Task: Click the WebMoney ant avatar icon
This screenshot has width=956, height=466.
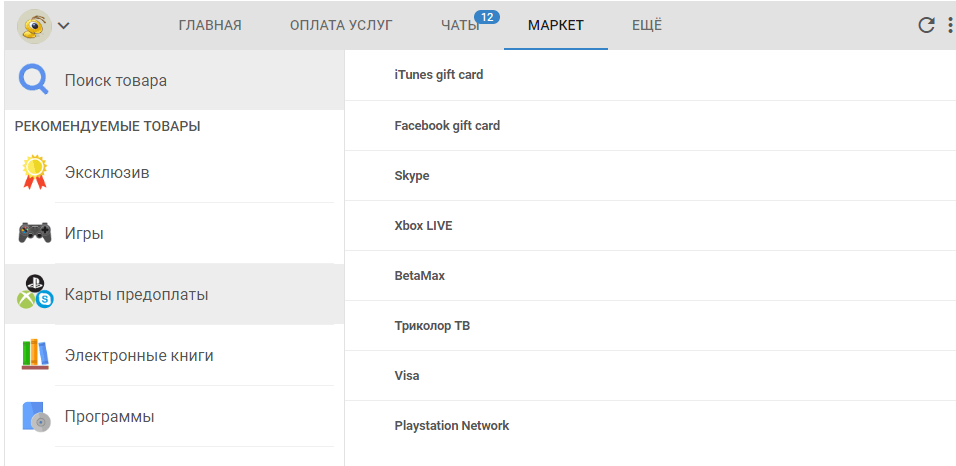Action: pos(34,25)
